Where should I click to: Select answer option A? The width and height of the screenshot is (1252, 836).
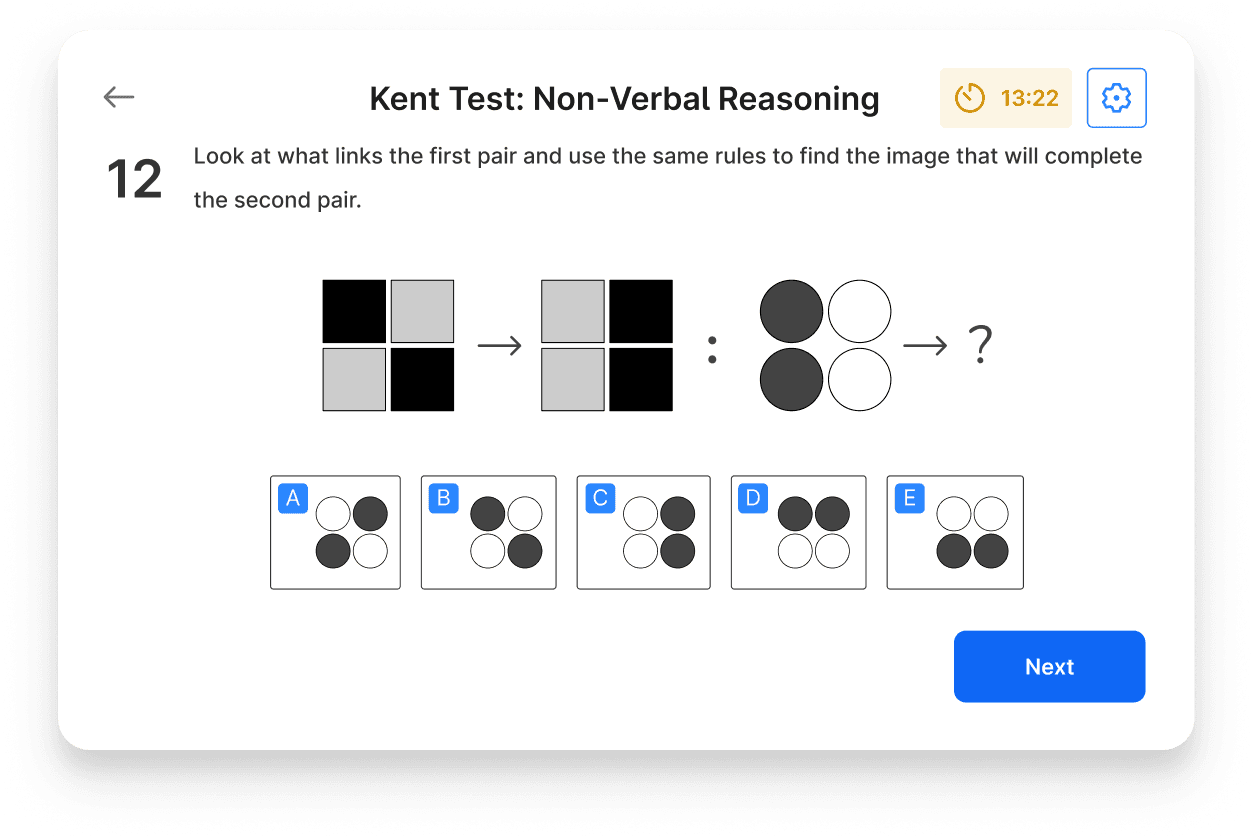335,532
